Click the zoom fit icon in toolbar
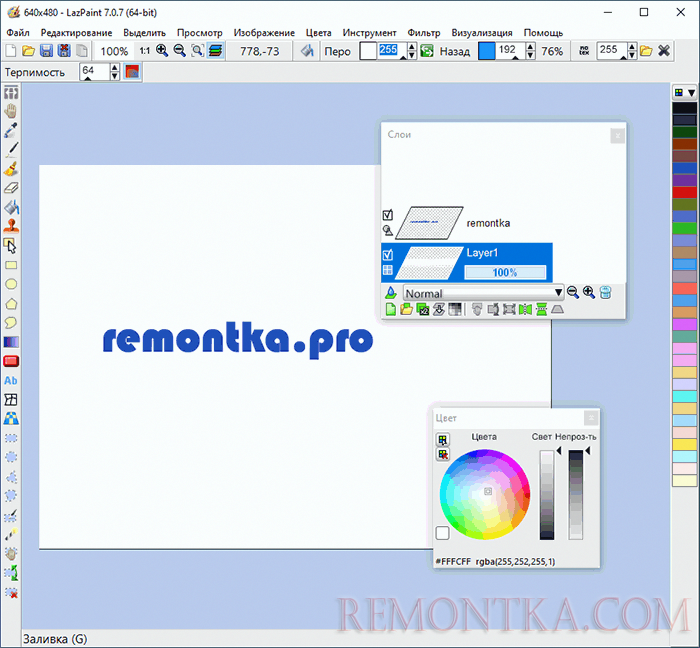The width and height of the screenshot is (700, 648). pyautogui.click(x=197, y=51)
